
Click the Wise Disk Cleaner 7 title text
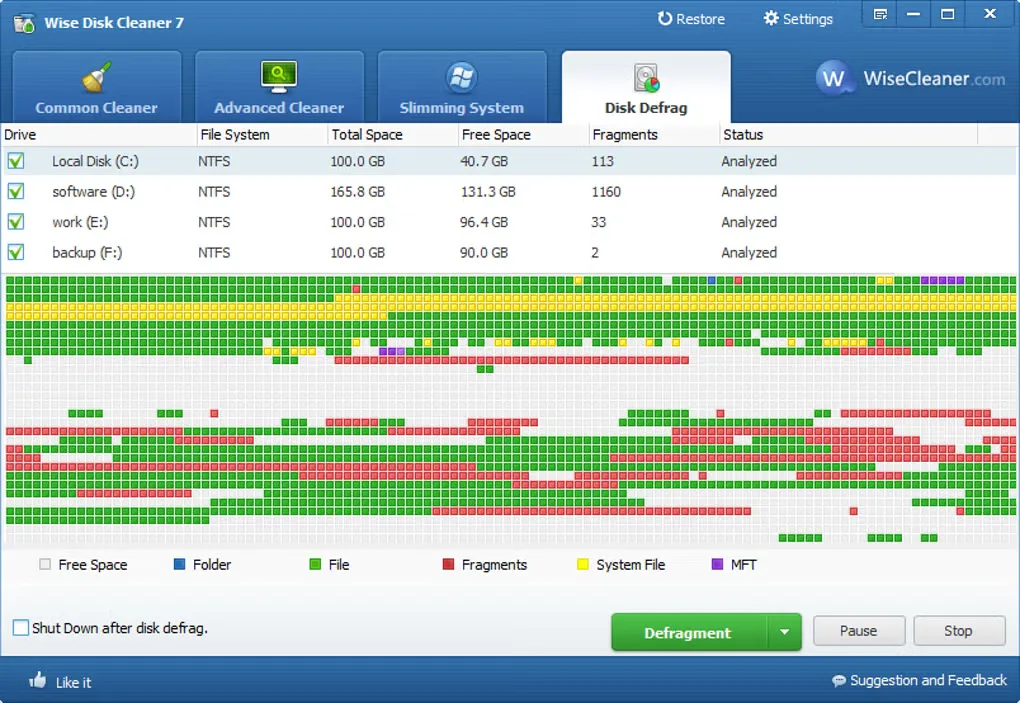[x=114, y=23]
